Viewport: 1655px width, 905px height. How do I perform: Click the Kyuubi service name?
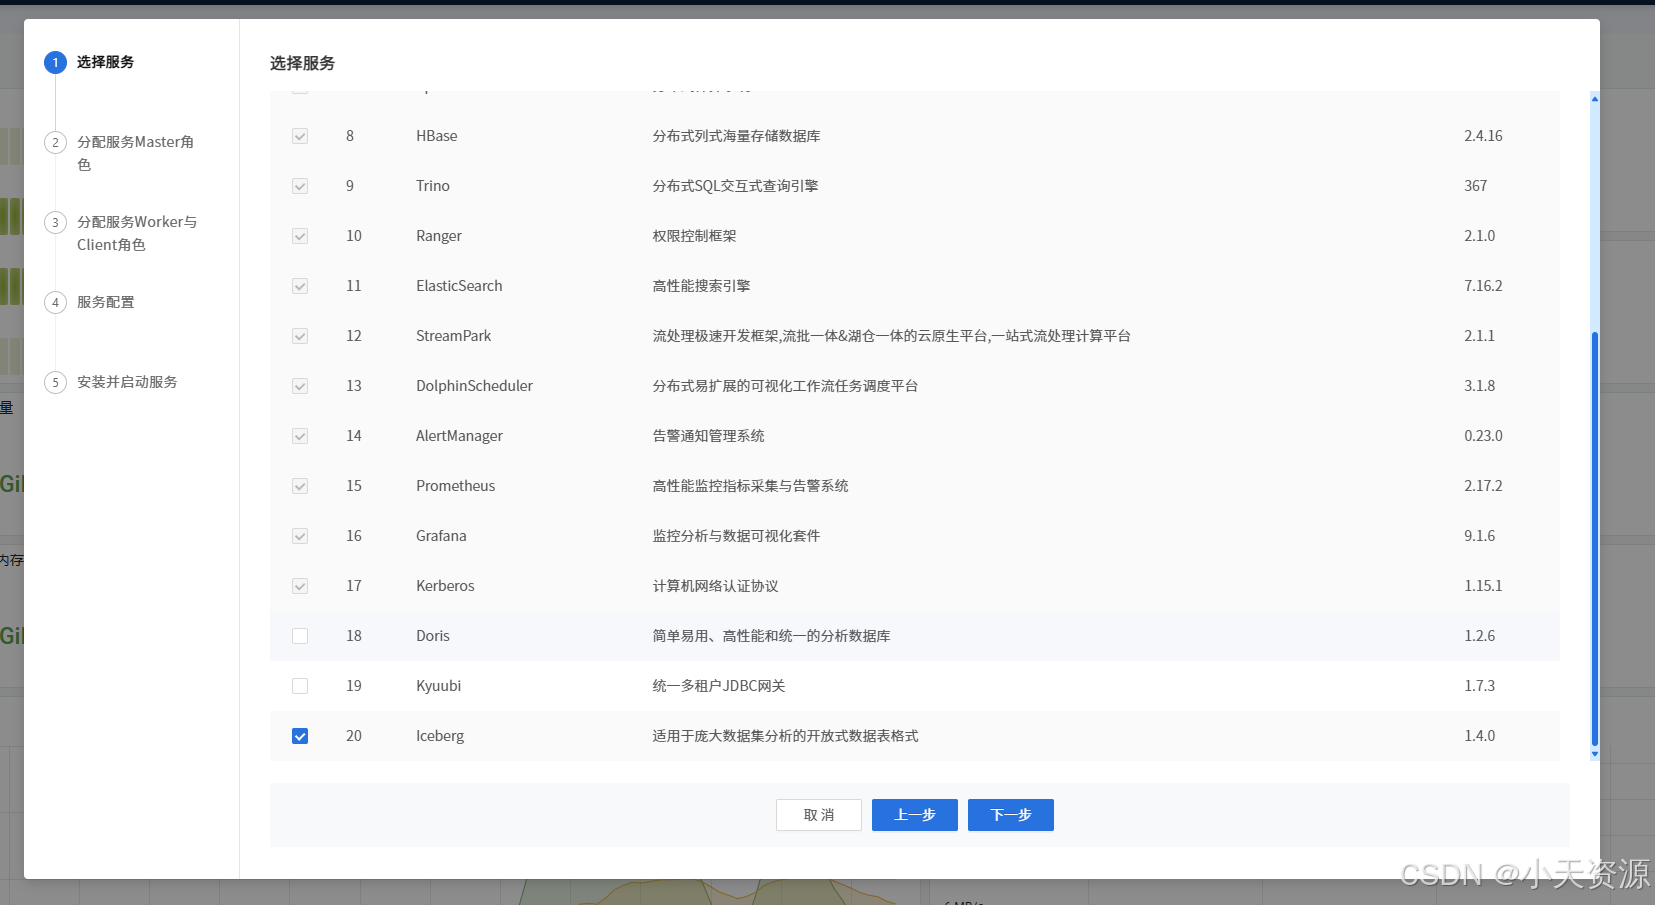(439, 686)
